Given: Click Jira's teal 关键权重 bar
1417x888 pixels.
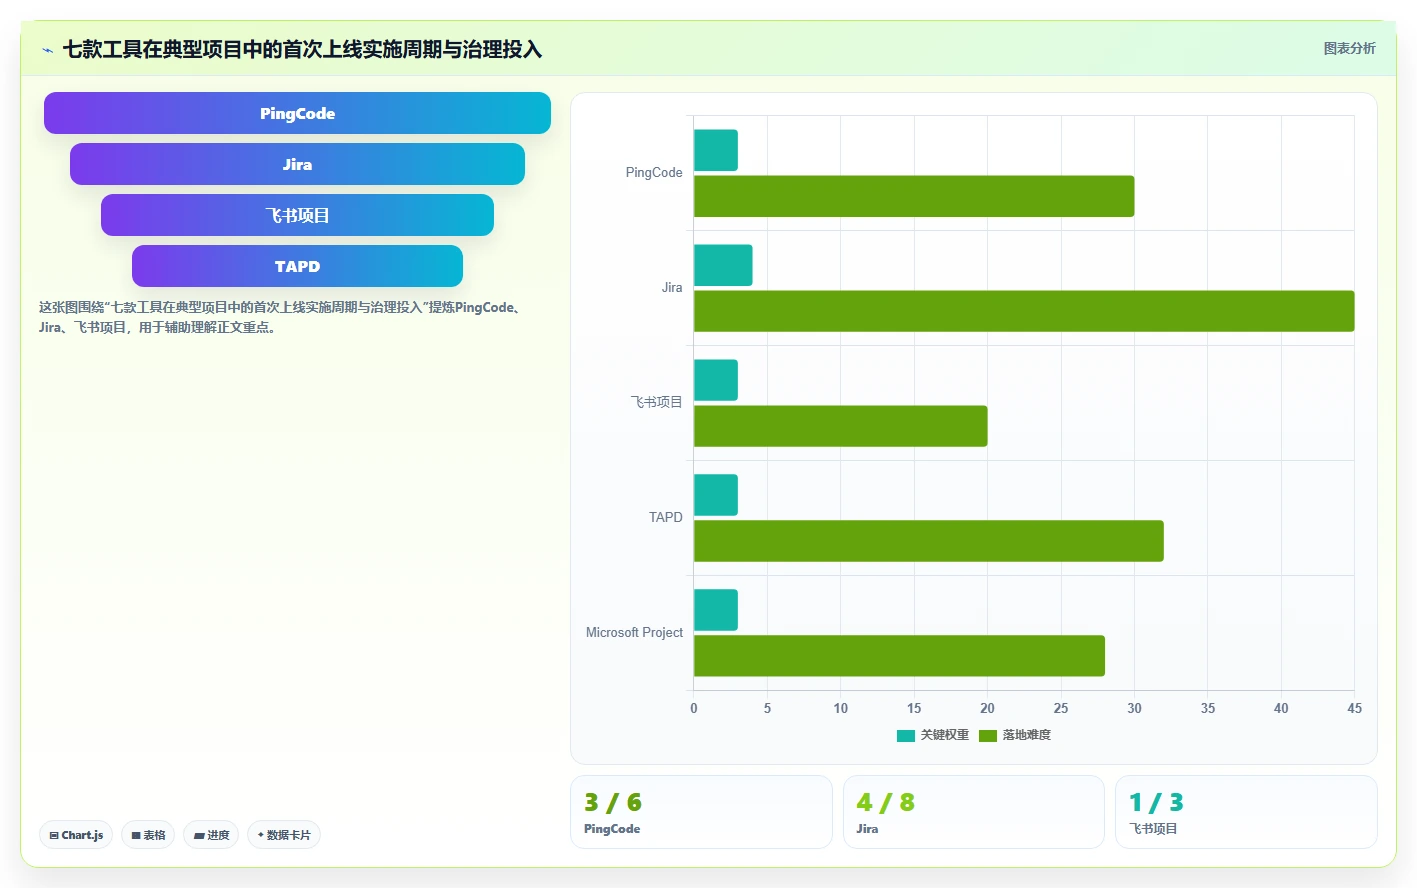Looking at the screenshot, I should 723,265.
